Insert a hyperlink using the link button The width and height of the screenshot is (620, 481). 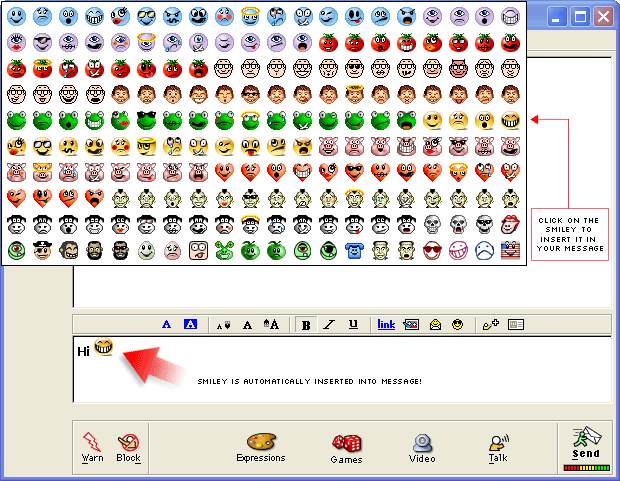tap(386, 324)
